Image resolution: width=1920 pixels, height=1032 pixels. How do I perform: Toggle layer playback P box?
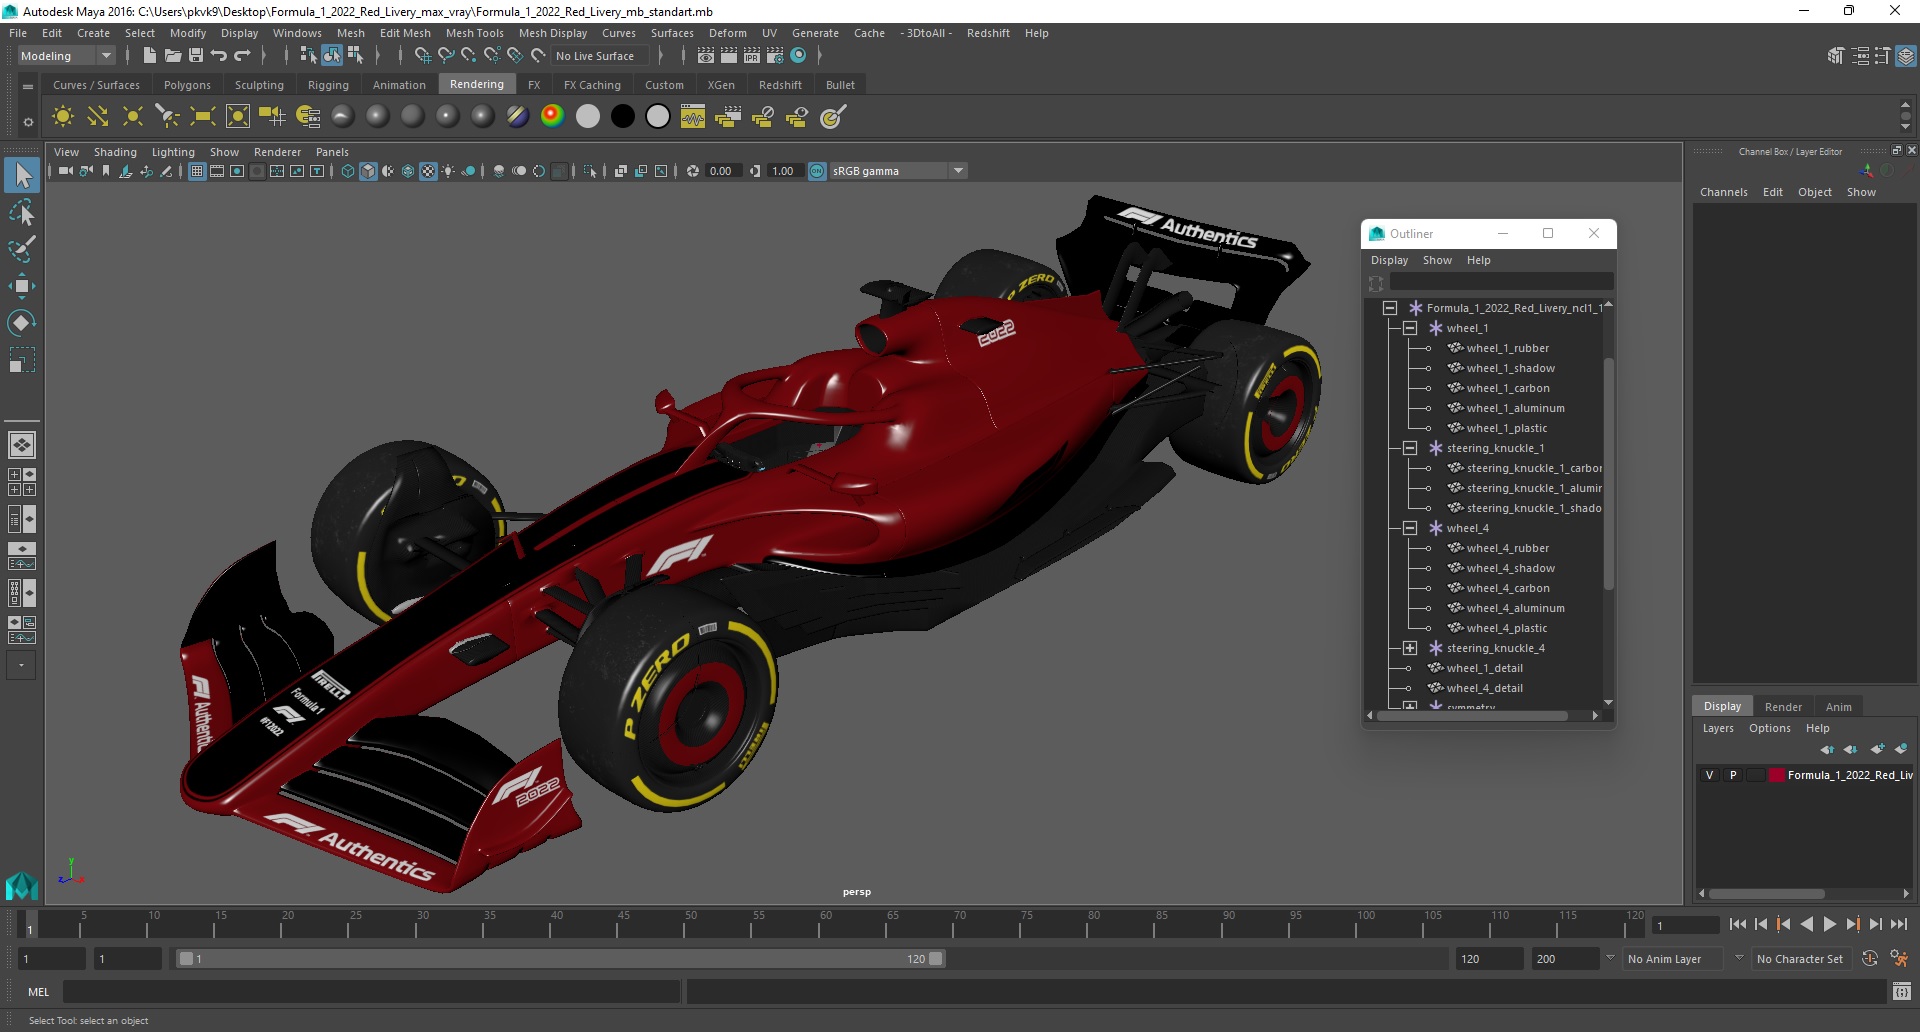pyautogui.click(x=1733, y=775)
